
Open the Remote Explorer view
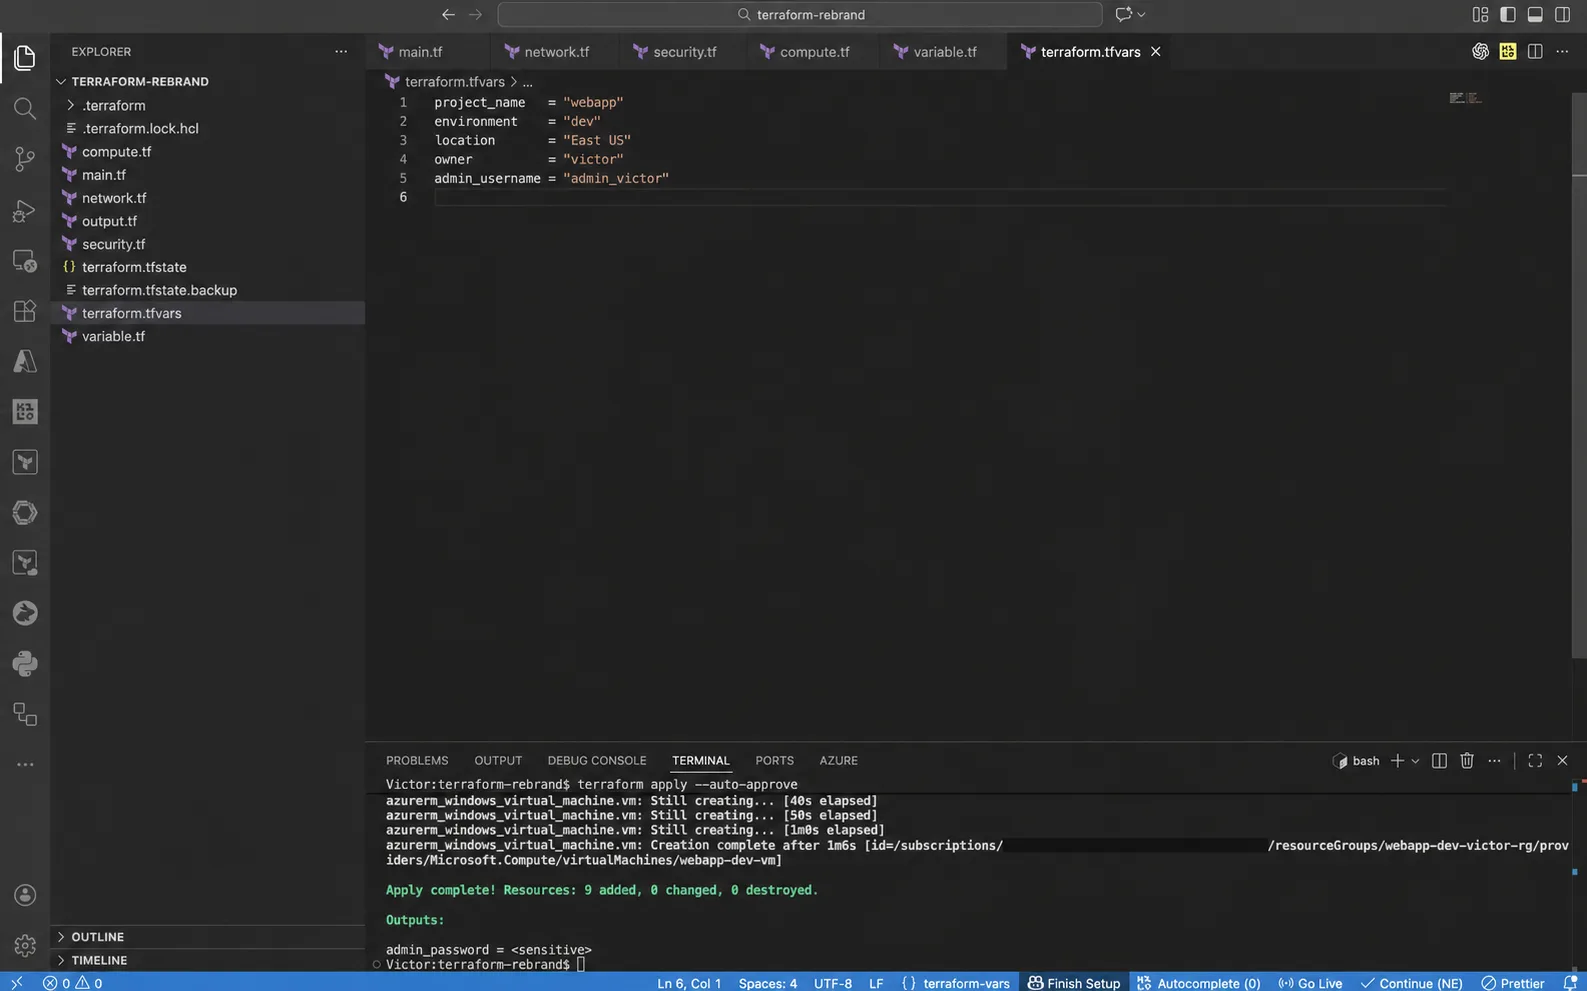pyautogui.click(x=25, y=261)
